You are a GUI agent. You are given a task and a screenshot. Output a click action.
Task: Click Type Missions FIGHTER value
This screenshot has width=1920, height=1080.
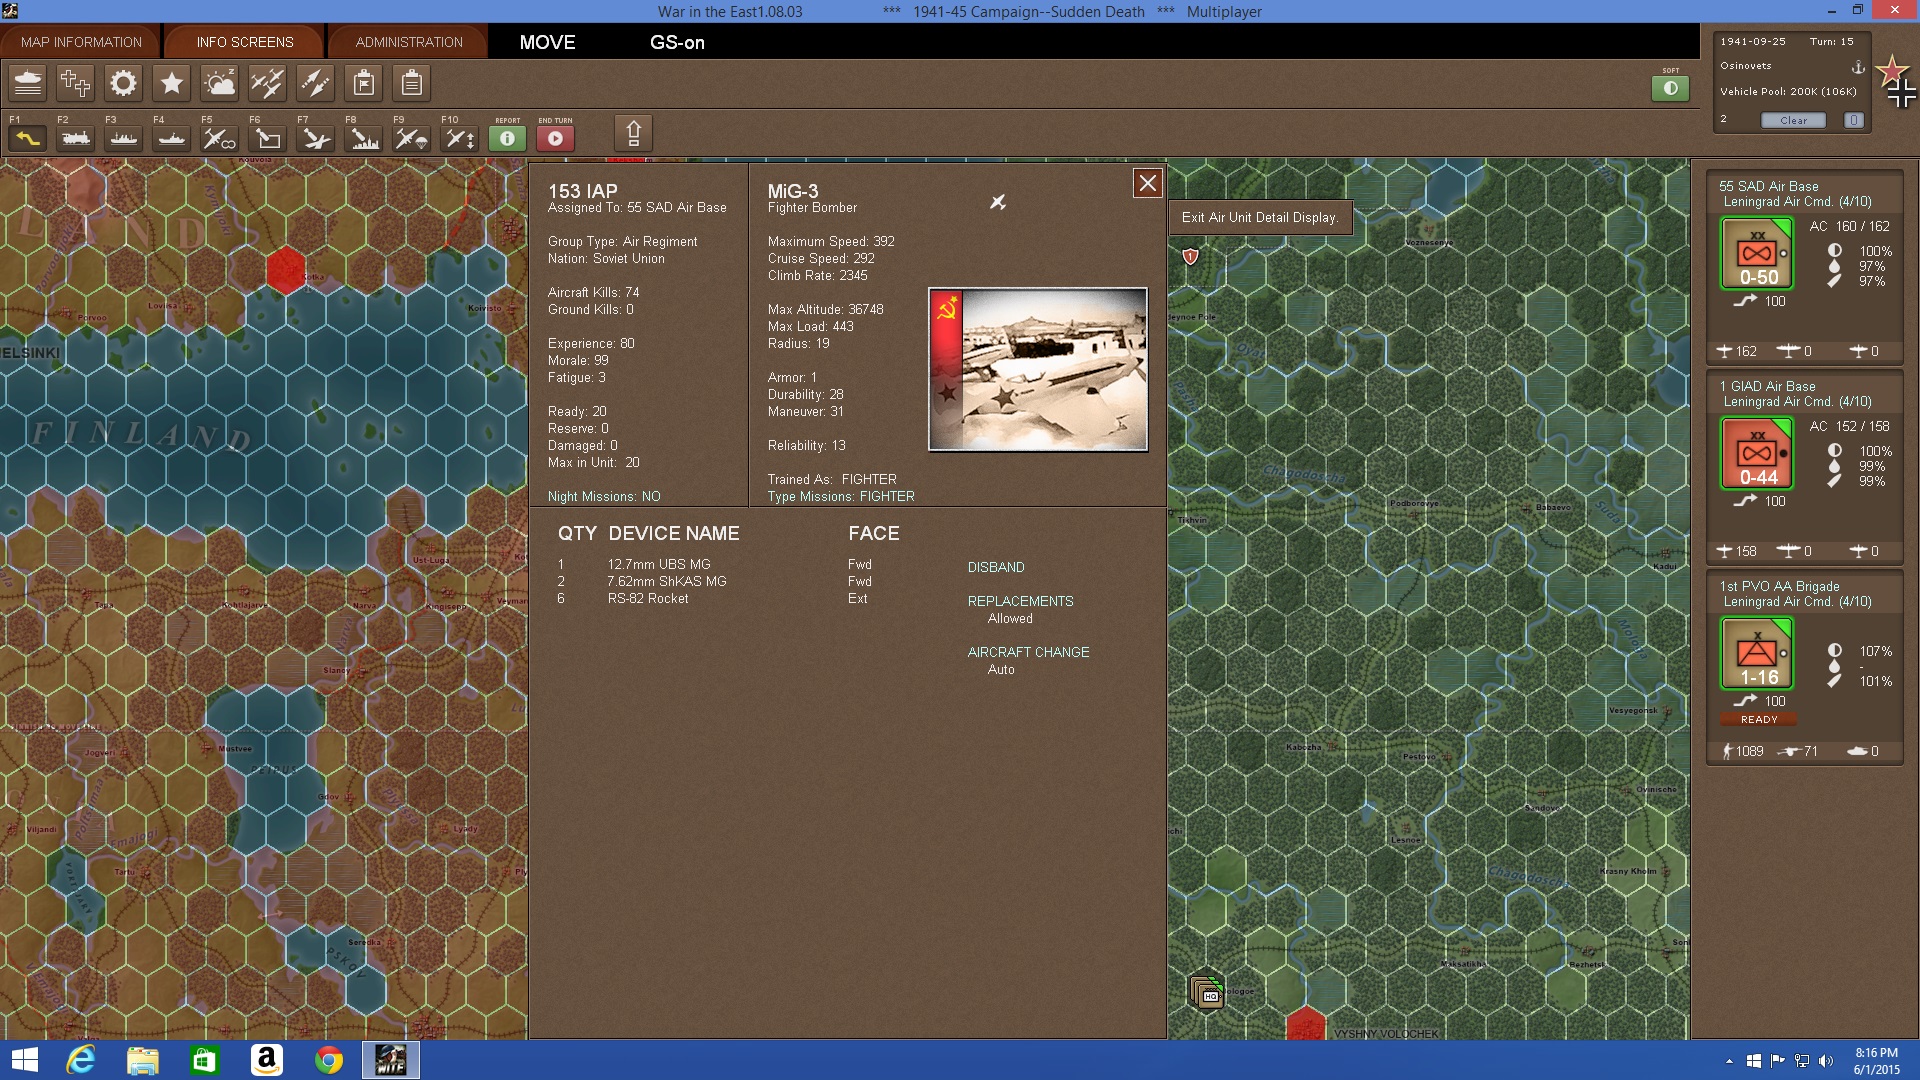(887, 496)
